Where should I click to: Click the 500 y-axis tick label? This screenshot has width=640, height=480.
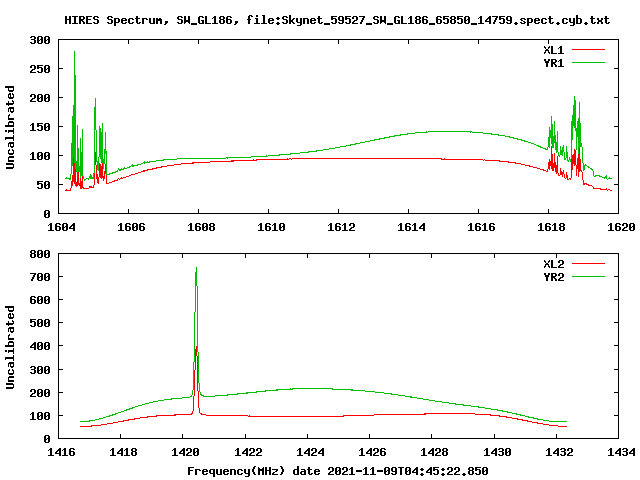[x=40, y=323]
